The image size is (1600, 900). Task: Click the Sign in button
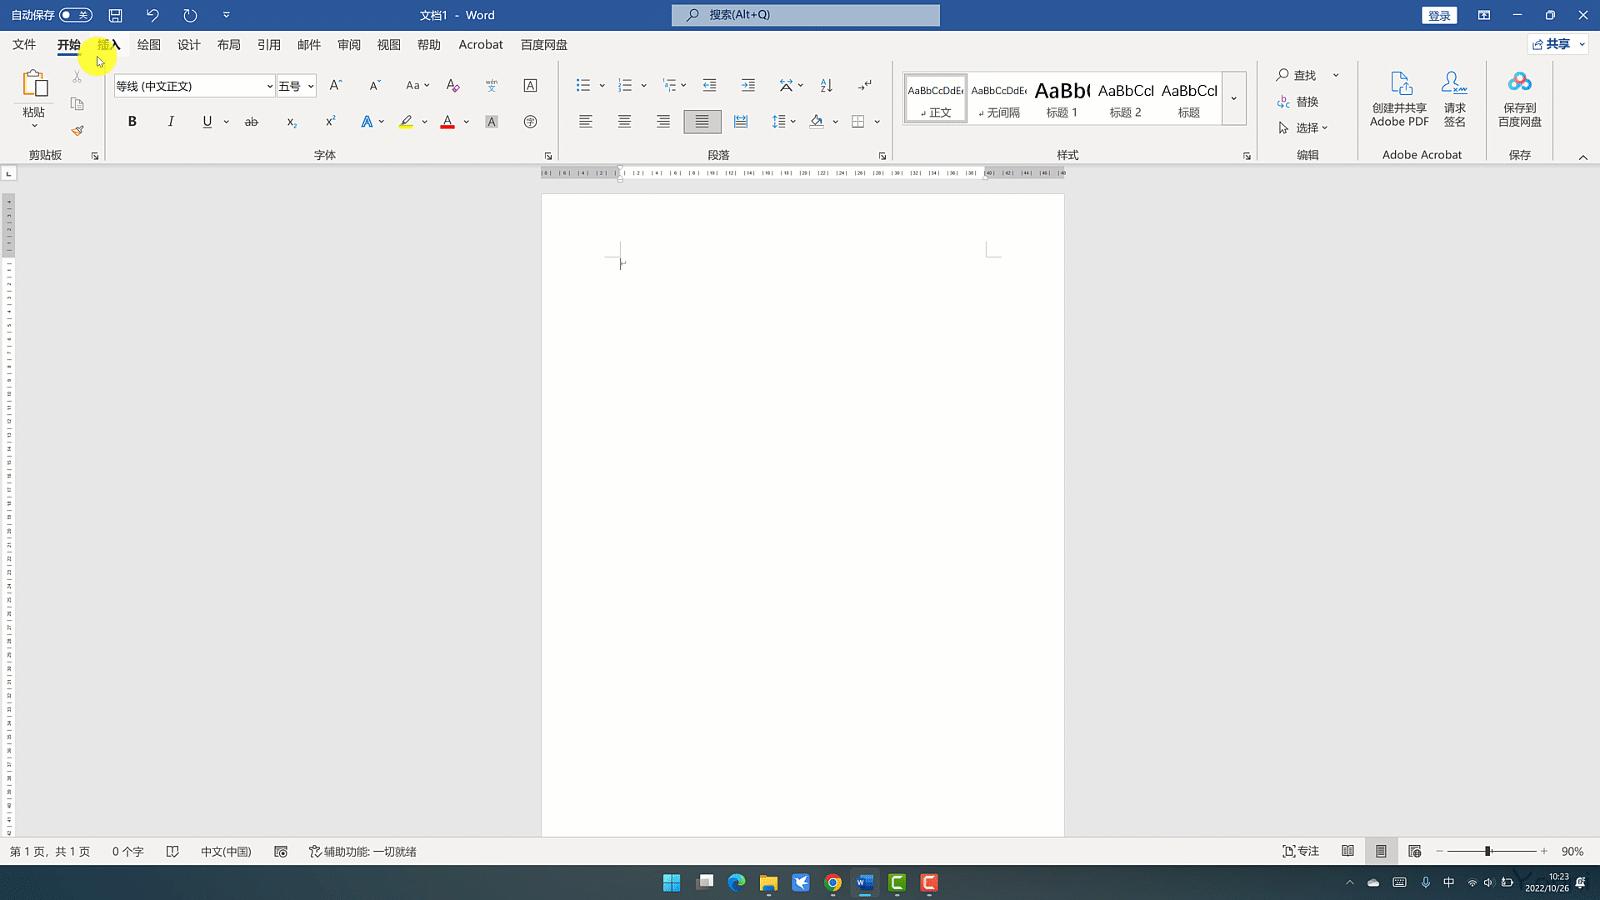pos(1439,15)
